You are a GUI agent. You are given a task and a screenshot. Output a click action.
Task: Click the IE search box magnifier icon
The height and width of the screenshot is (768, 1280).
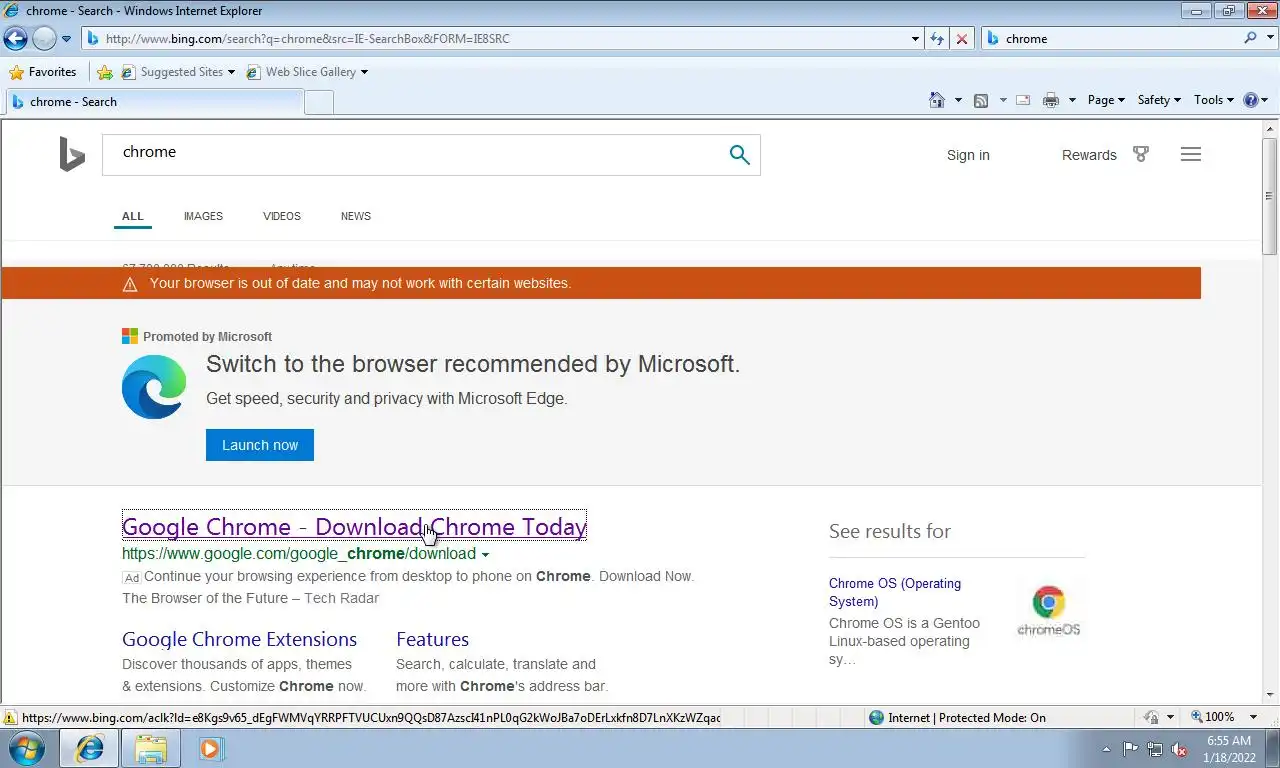1251,38
